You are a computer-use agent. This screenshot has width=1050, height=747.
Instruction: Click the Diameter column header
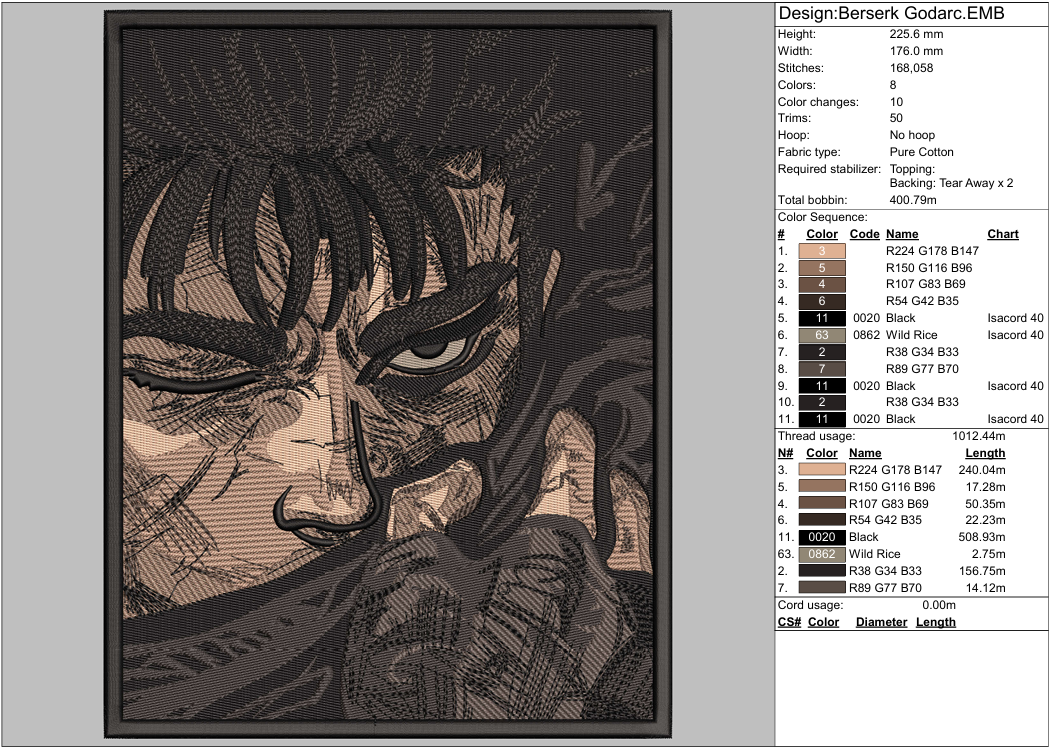[x=881, y=622]
